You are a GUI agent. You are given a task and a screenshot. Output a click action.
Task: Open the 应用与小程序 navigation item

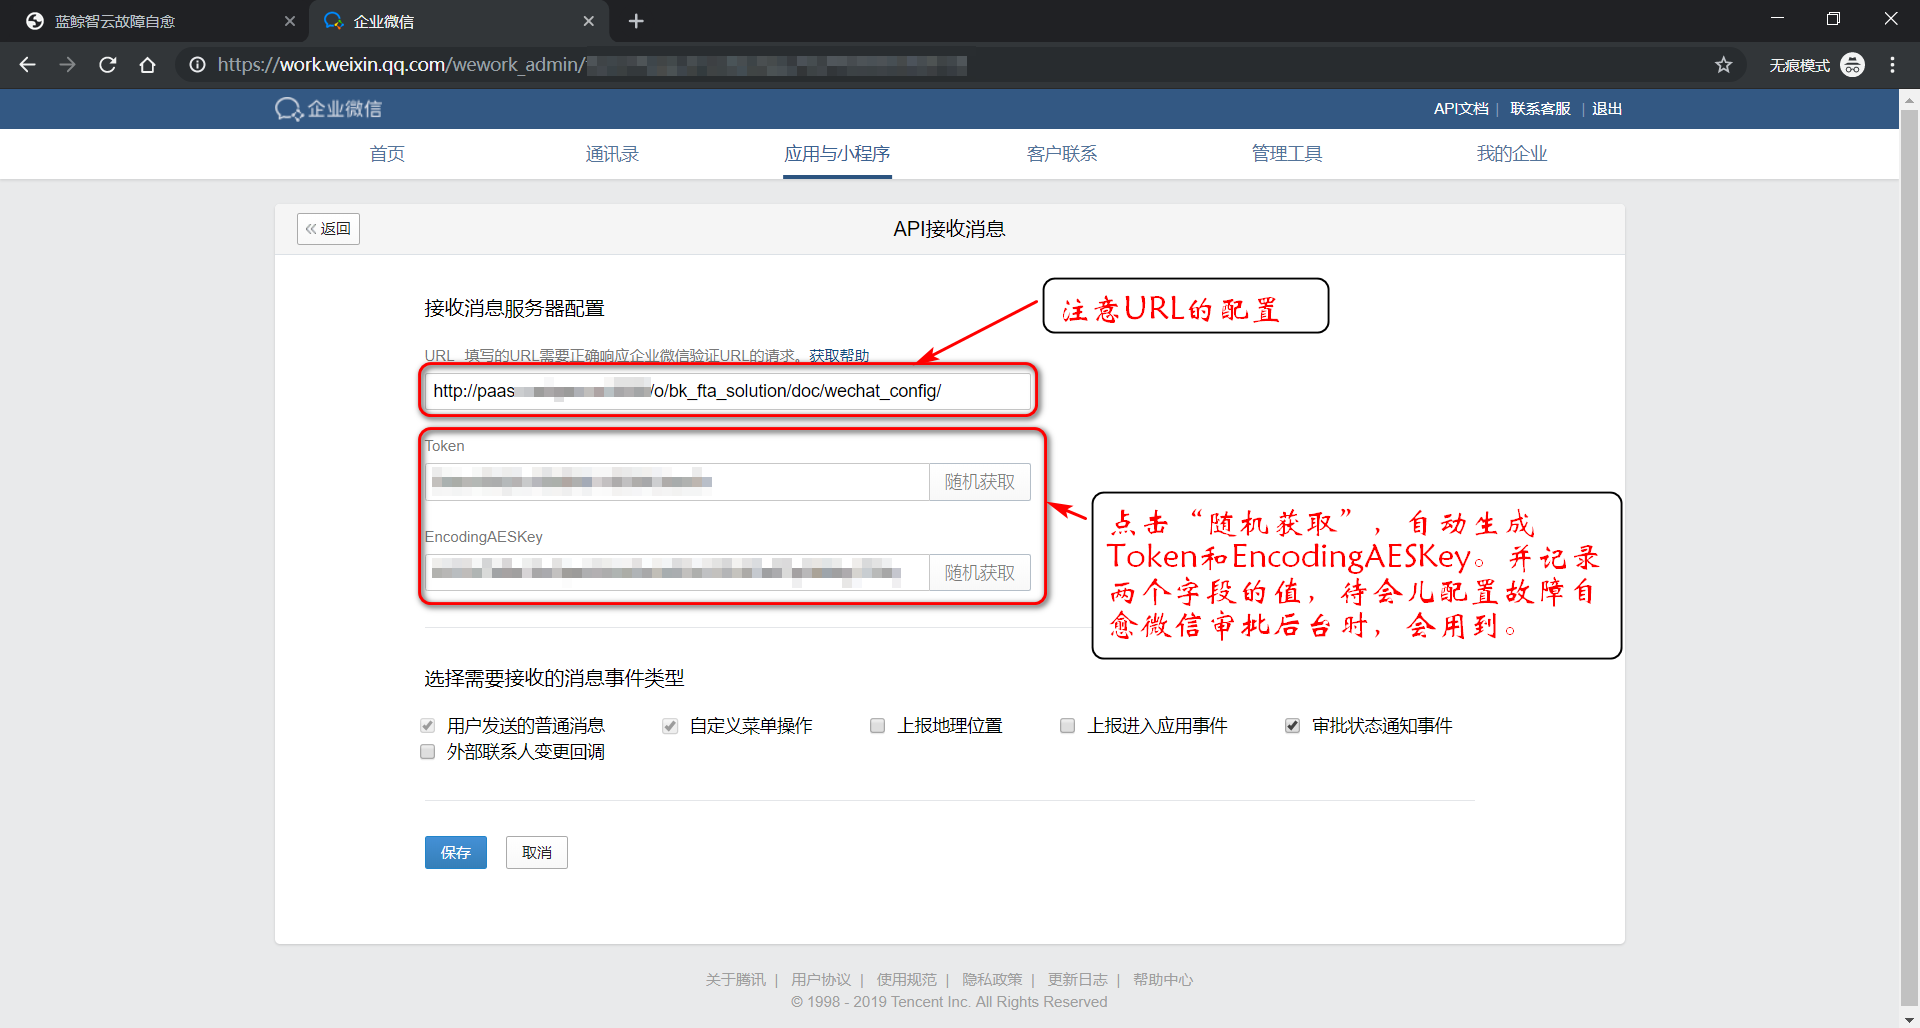837,154
